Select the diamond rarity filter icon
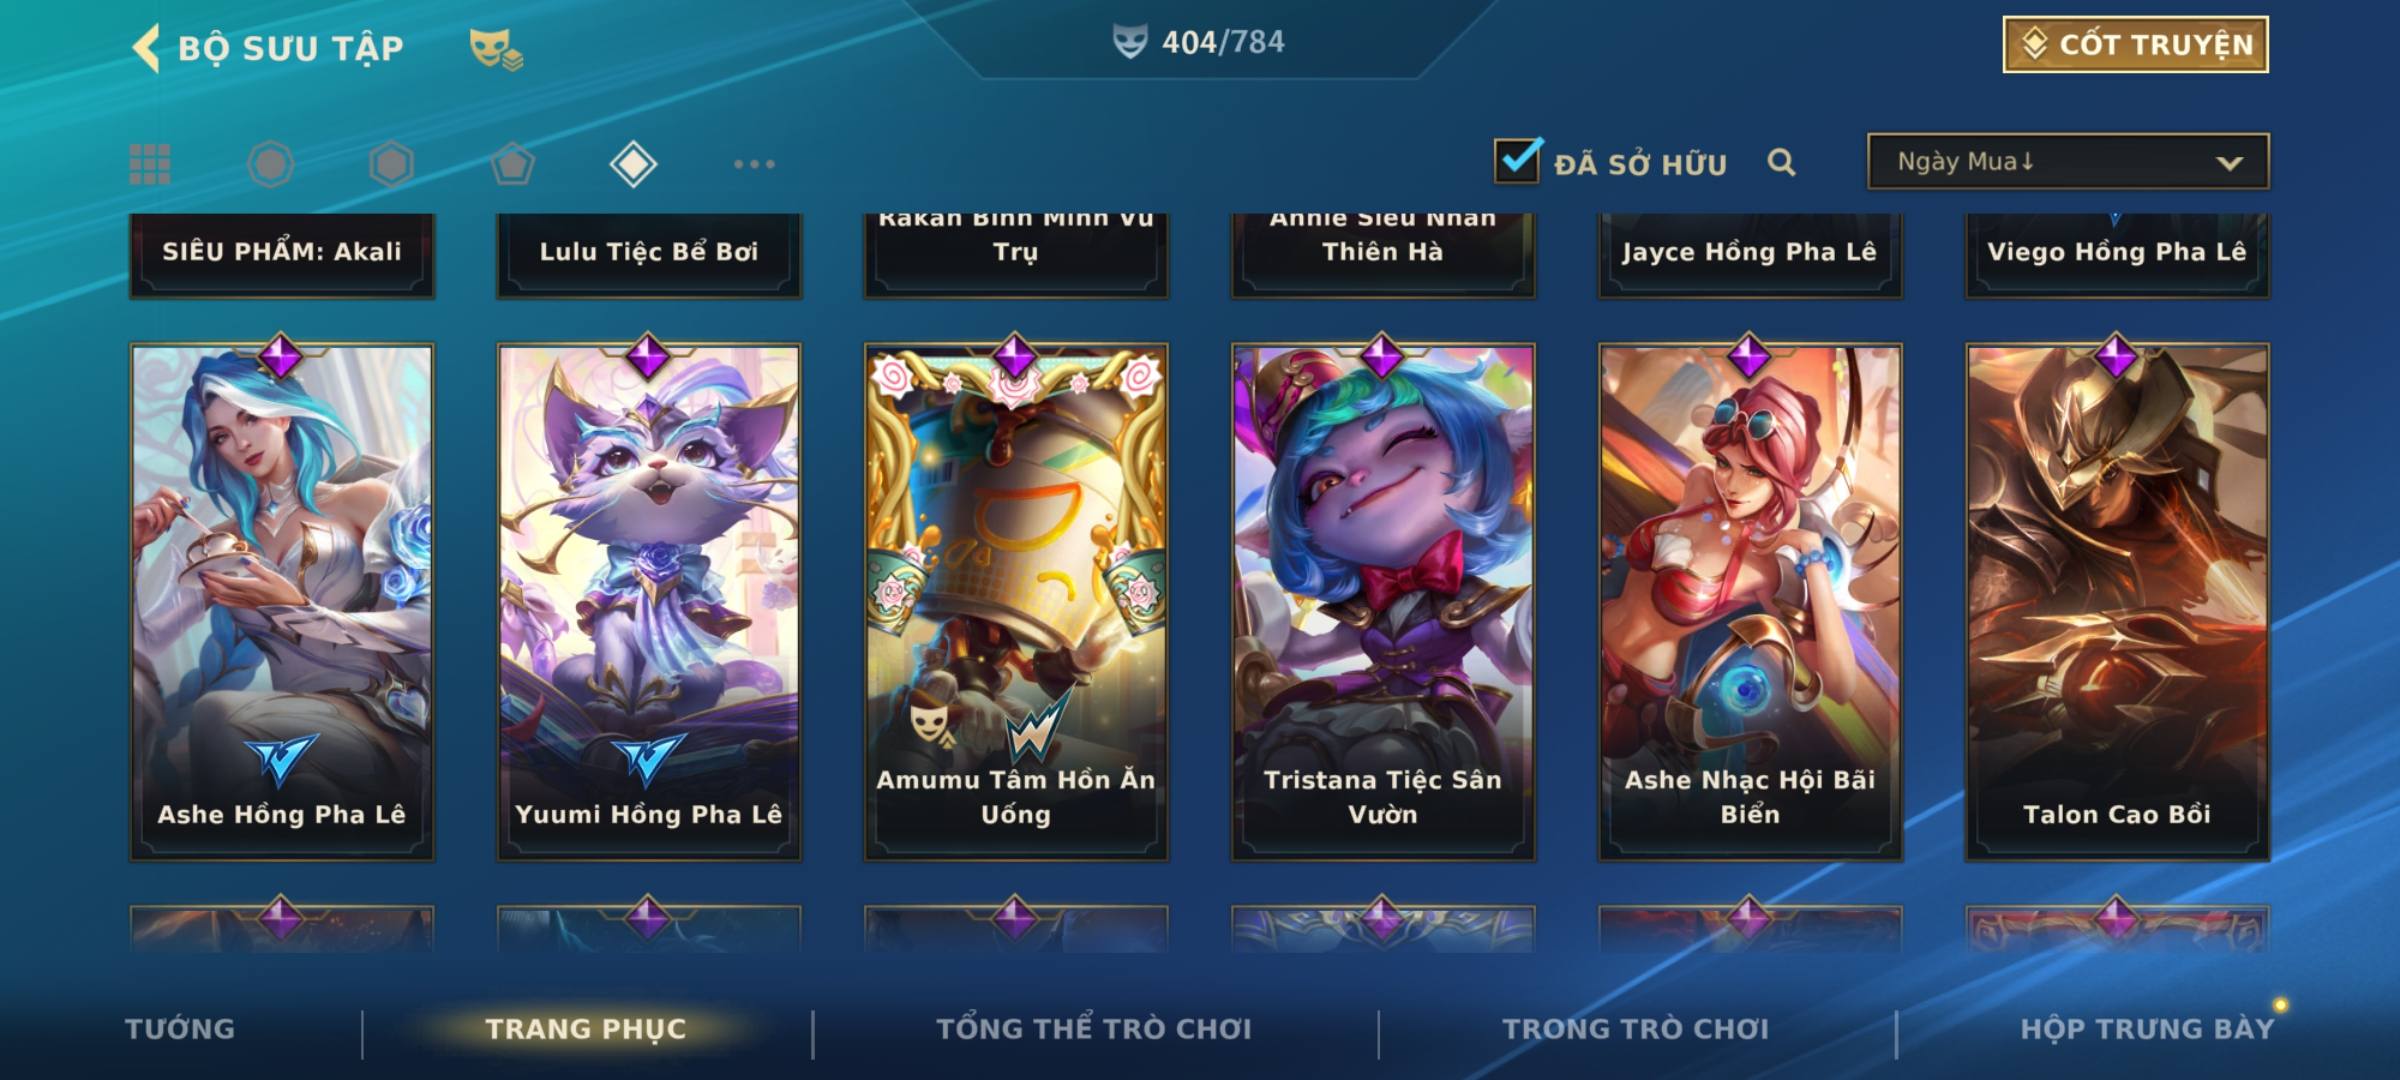 tap(633, 164)
